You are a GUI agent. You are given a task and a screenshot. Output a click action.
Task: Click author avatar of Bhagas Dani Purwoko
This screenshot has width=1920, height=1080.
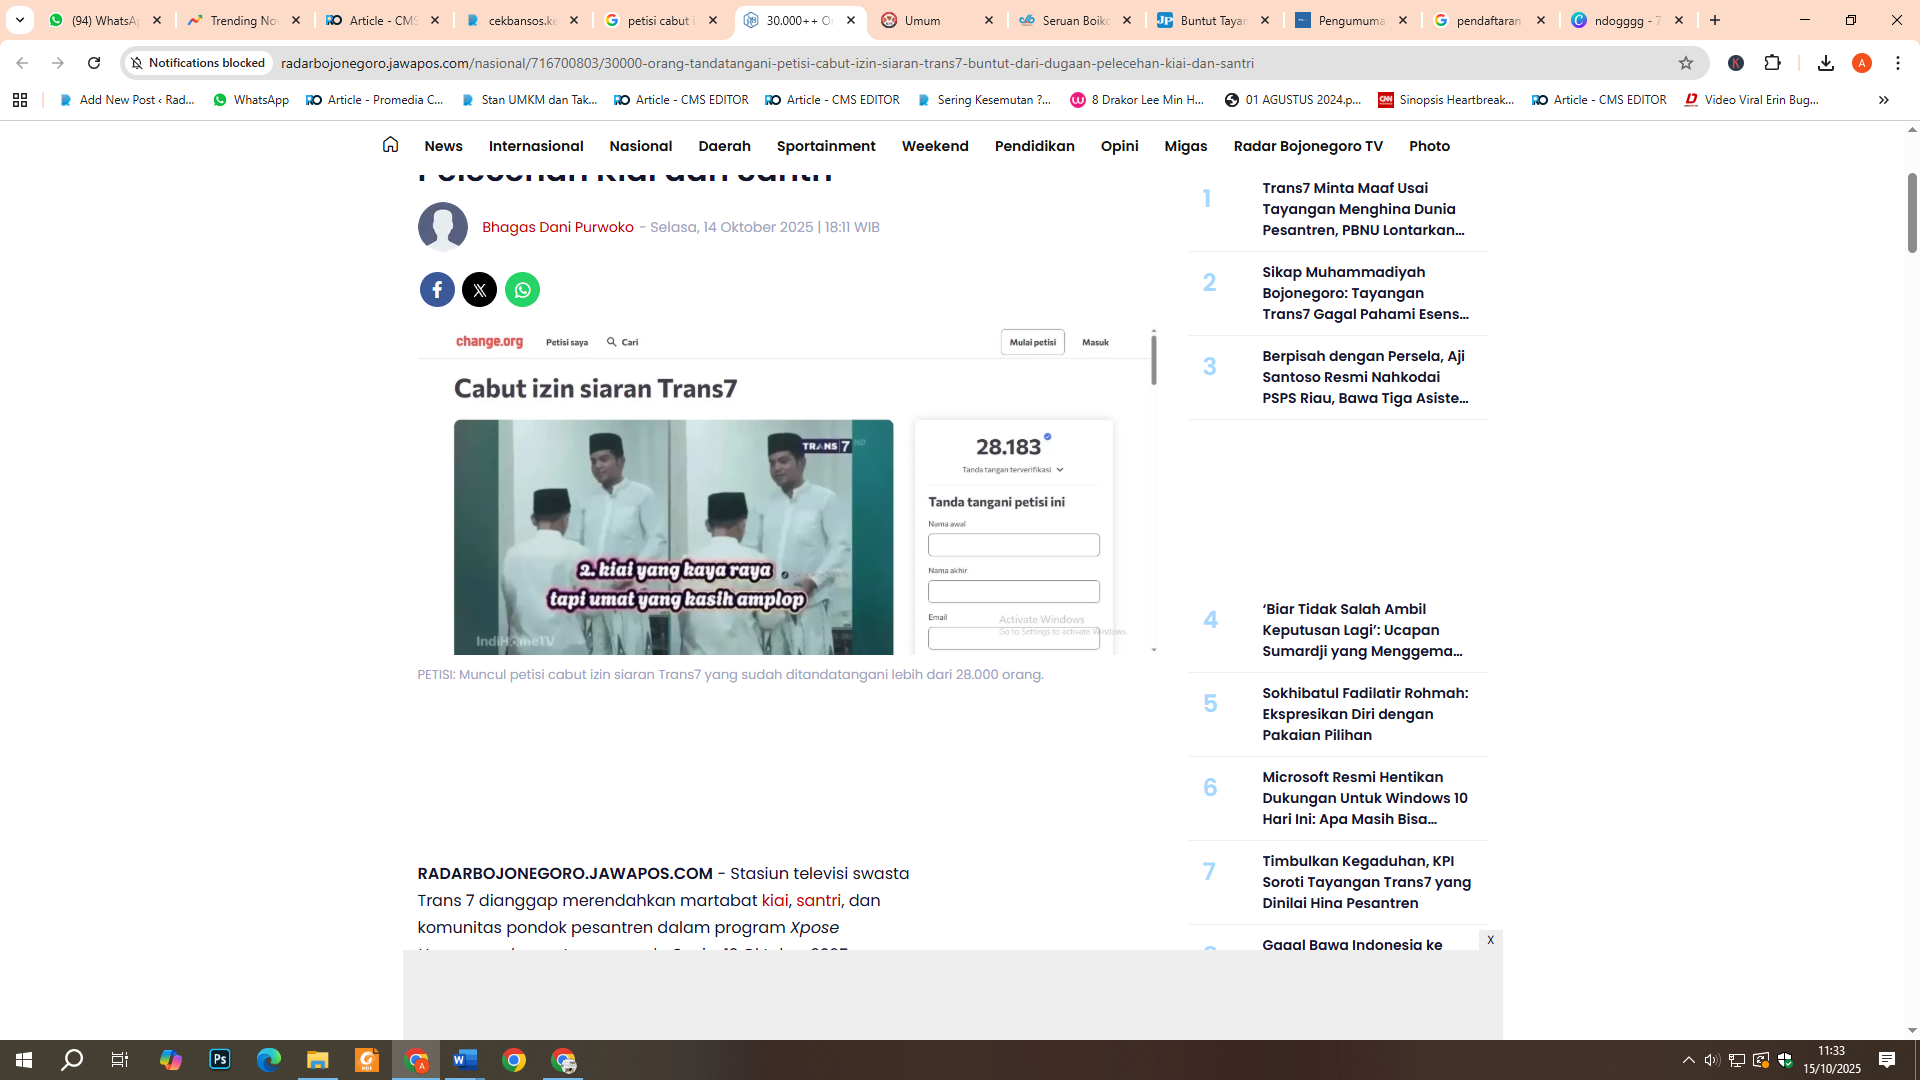coord(443,227)
